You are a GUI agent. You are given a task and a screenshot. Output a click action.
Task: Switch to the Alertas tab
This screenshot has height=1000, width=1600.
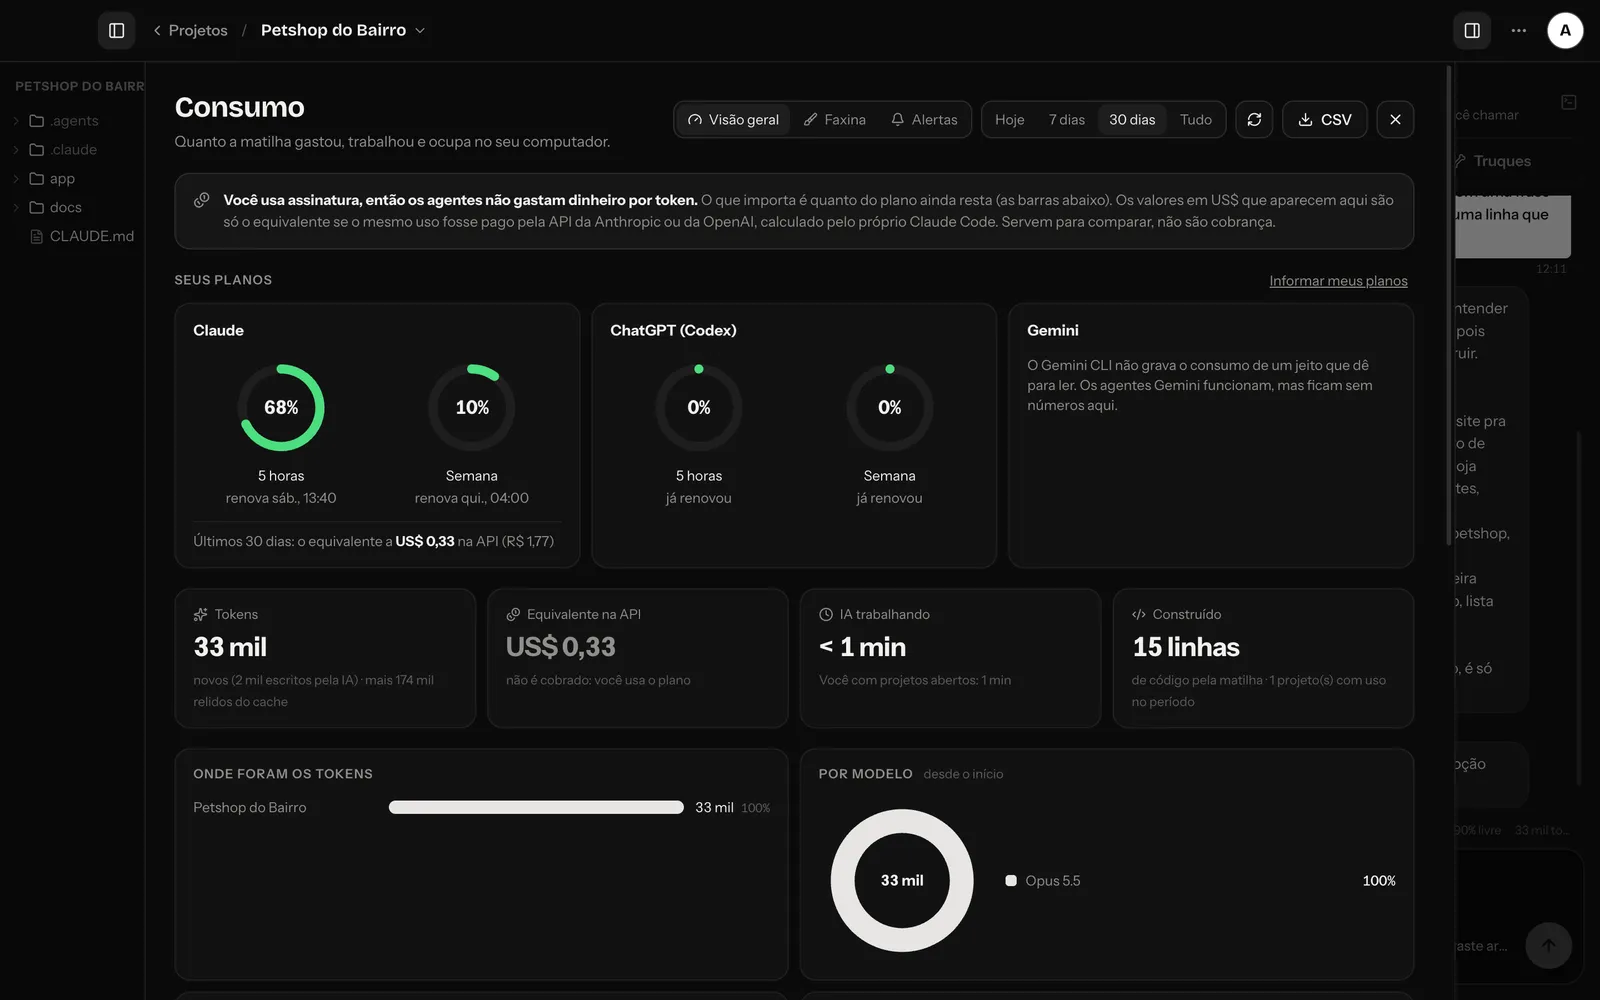(x=924, y=119)
